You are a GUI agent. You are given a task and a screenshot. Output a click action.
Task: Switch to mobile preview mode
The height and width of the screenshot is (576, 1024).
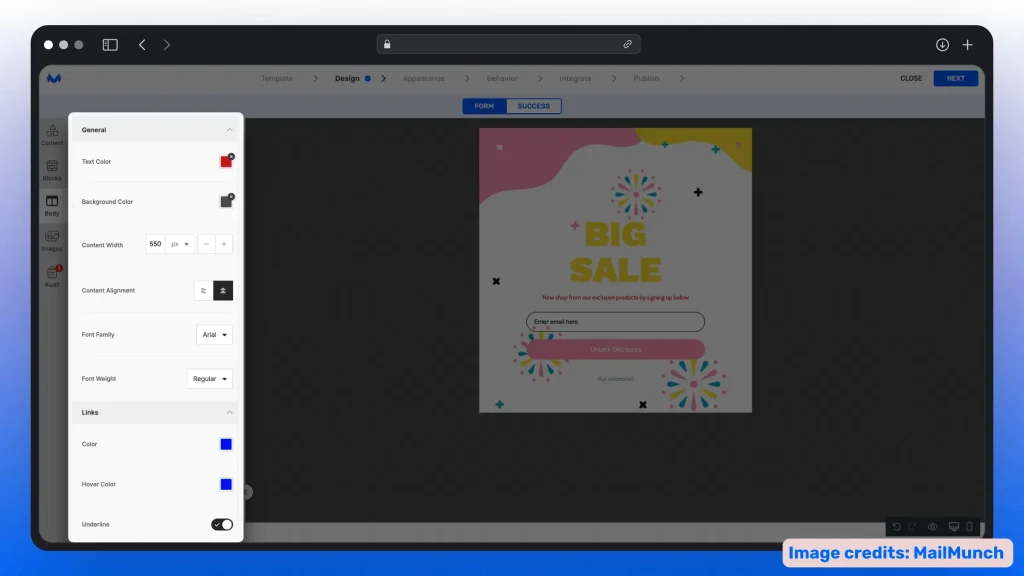click(968, 527)
